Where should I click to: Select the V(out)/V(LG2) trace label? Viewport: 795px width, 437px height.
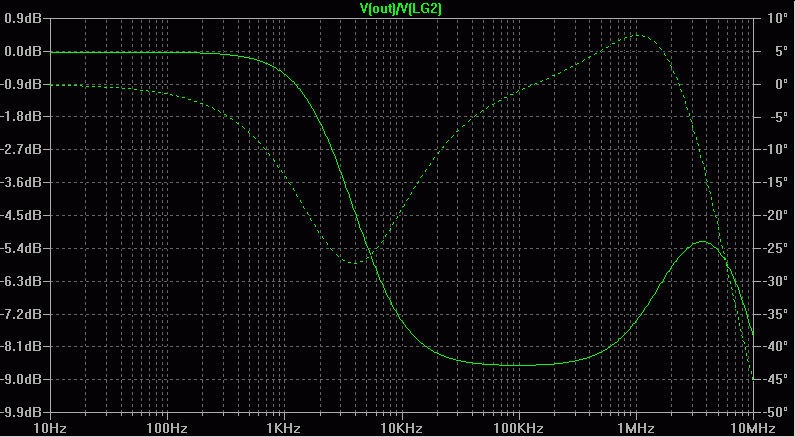pyautogui.click(x=401, y=8)
